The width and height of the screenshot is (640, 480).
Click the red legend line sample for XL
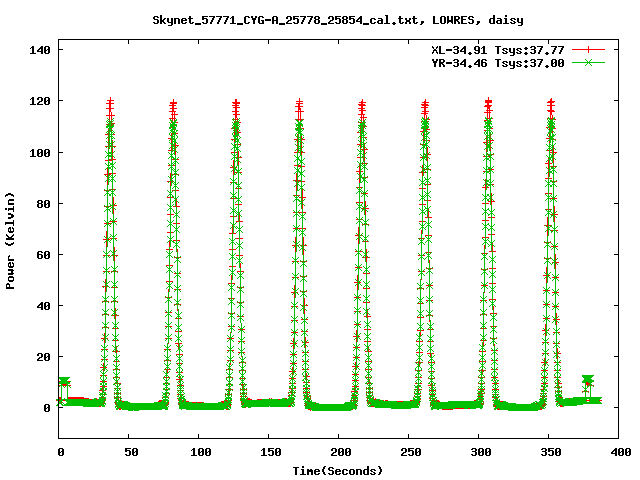coord(588,50)
